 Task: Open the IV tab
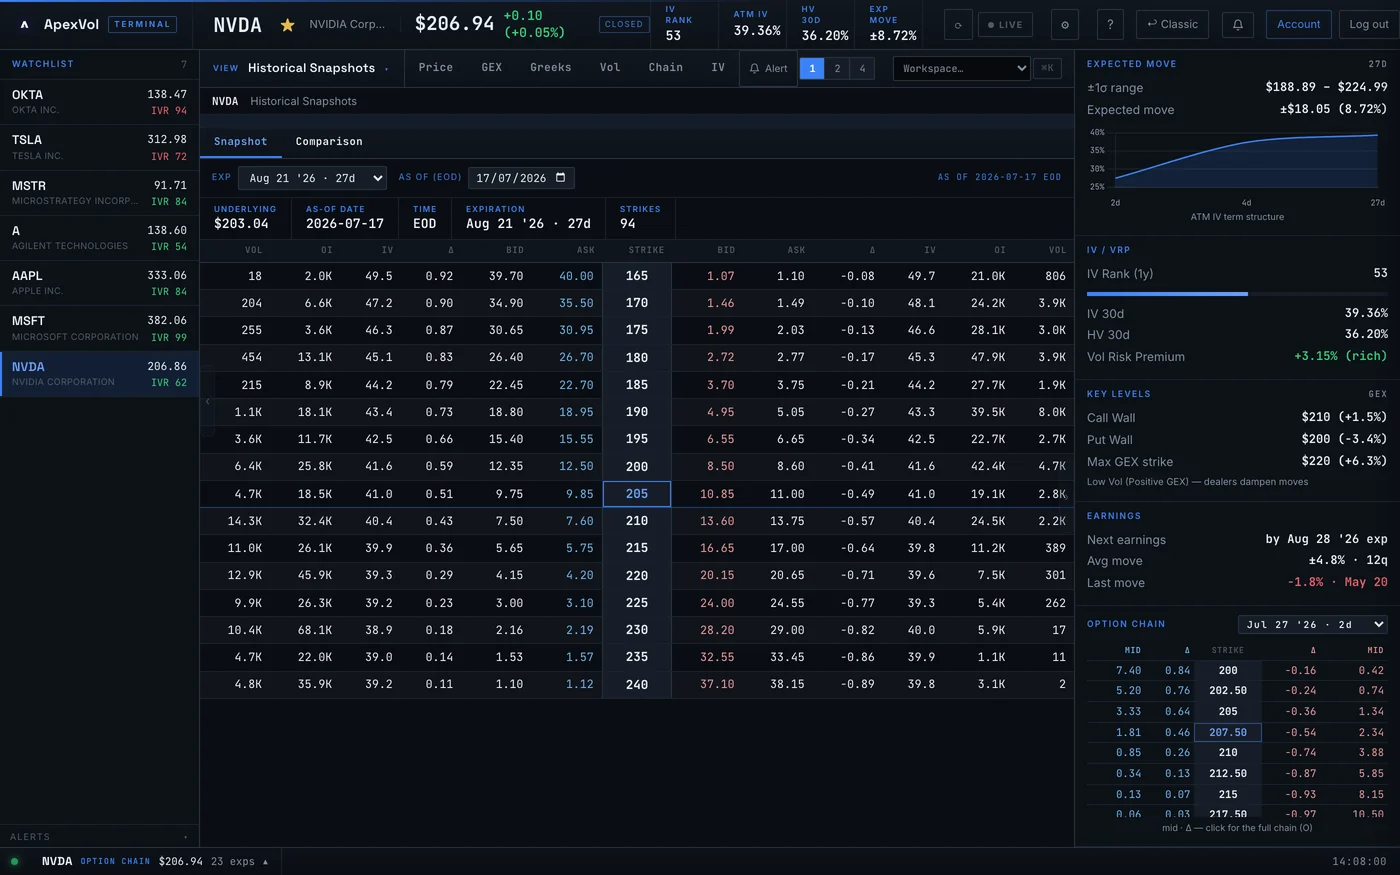(x=718, y=68)
